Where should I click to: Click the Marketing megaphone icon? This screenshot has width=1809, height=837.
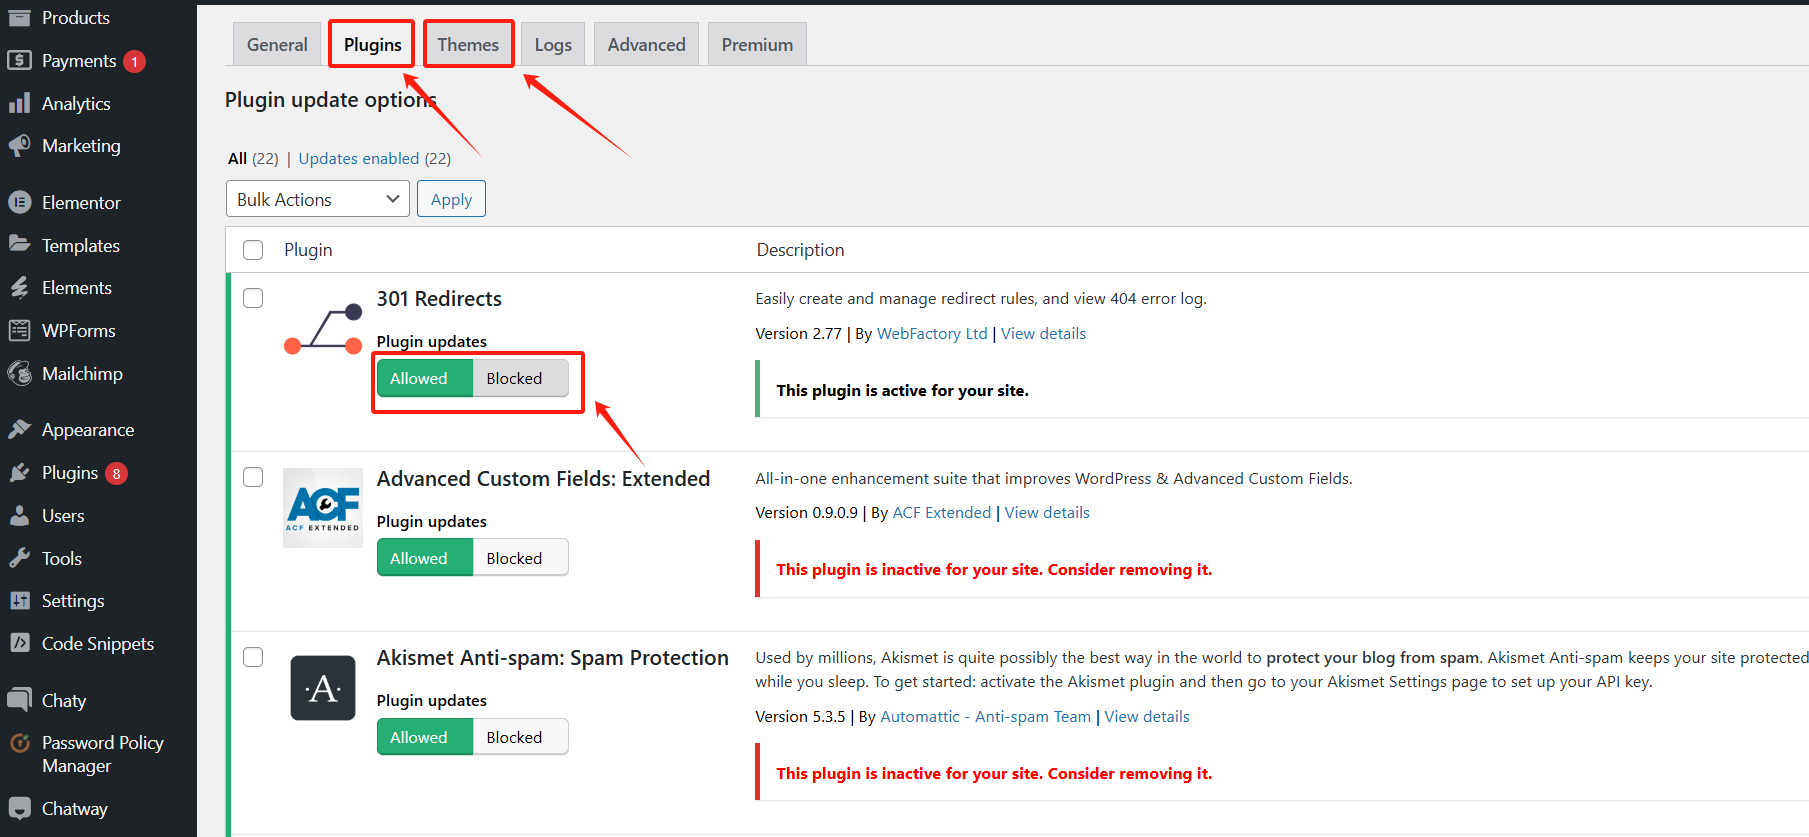tap(19, 146)
